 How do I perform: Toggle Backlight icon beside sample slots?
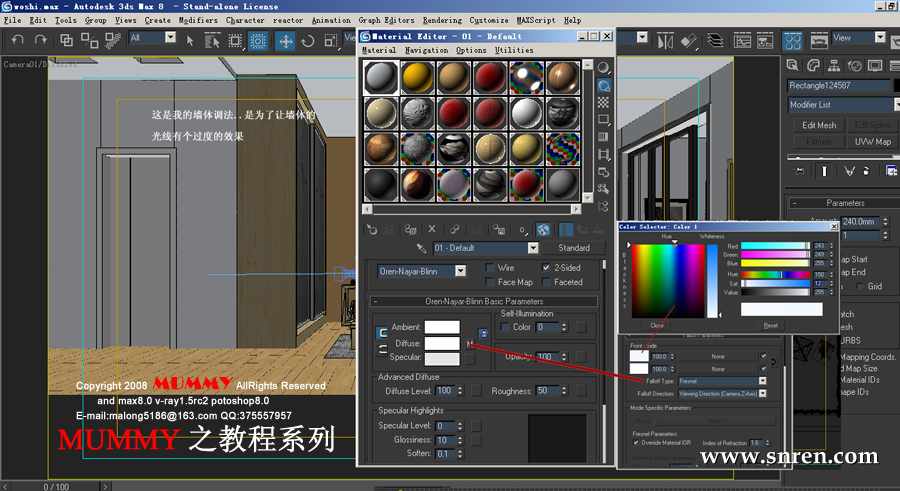603,86
